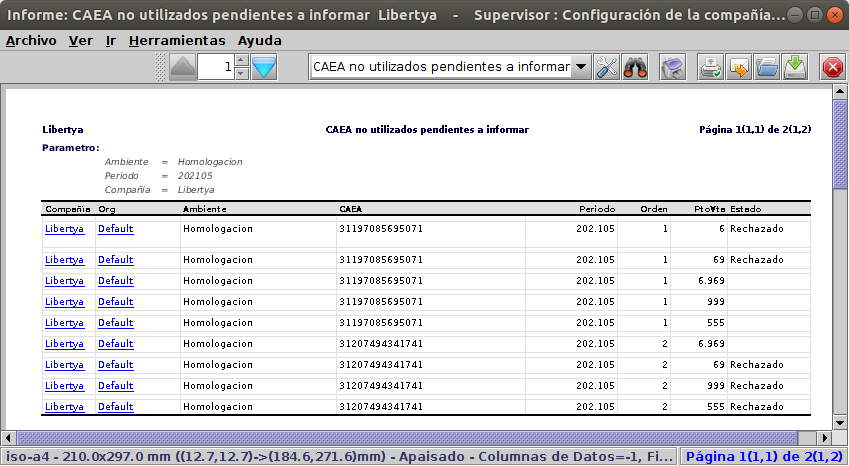Close the window with the orange title bar X
Viewport: 849px width, 466px height.
coord(834,15)
